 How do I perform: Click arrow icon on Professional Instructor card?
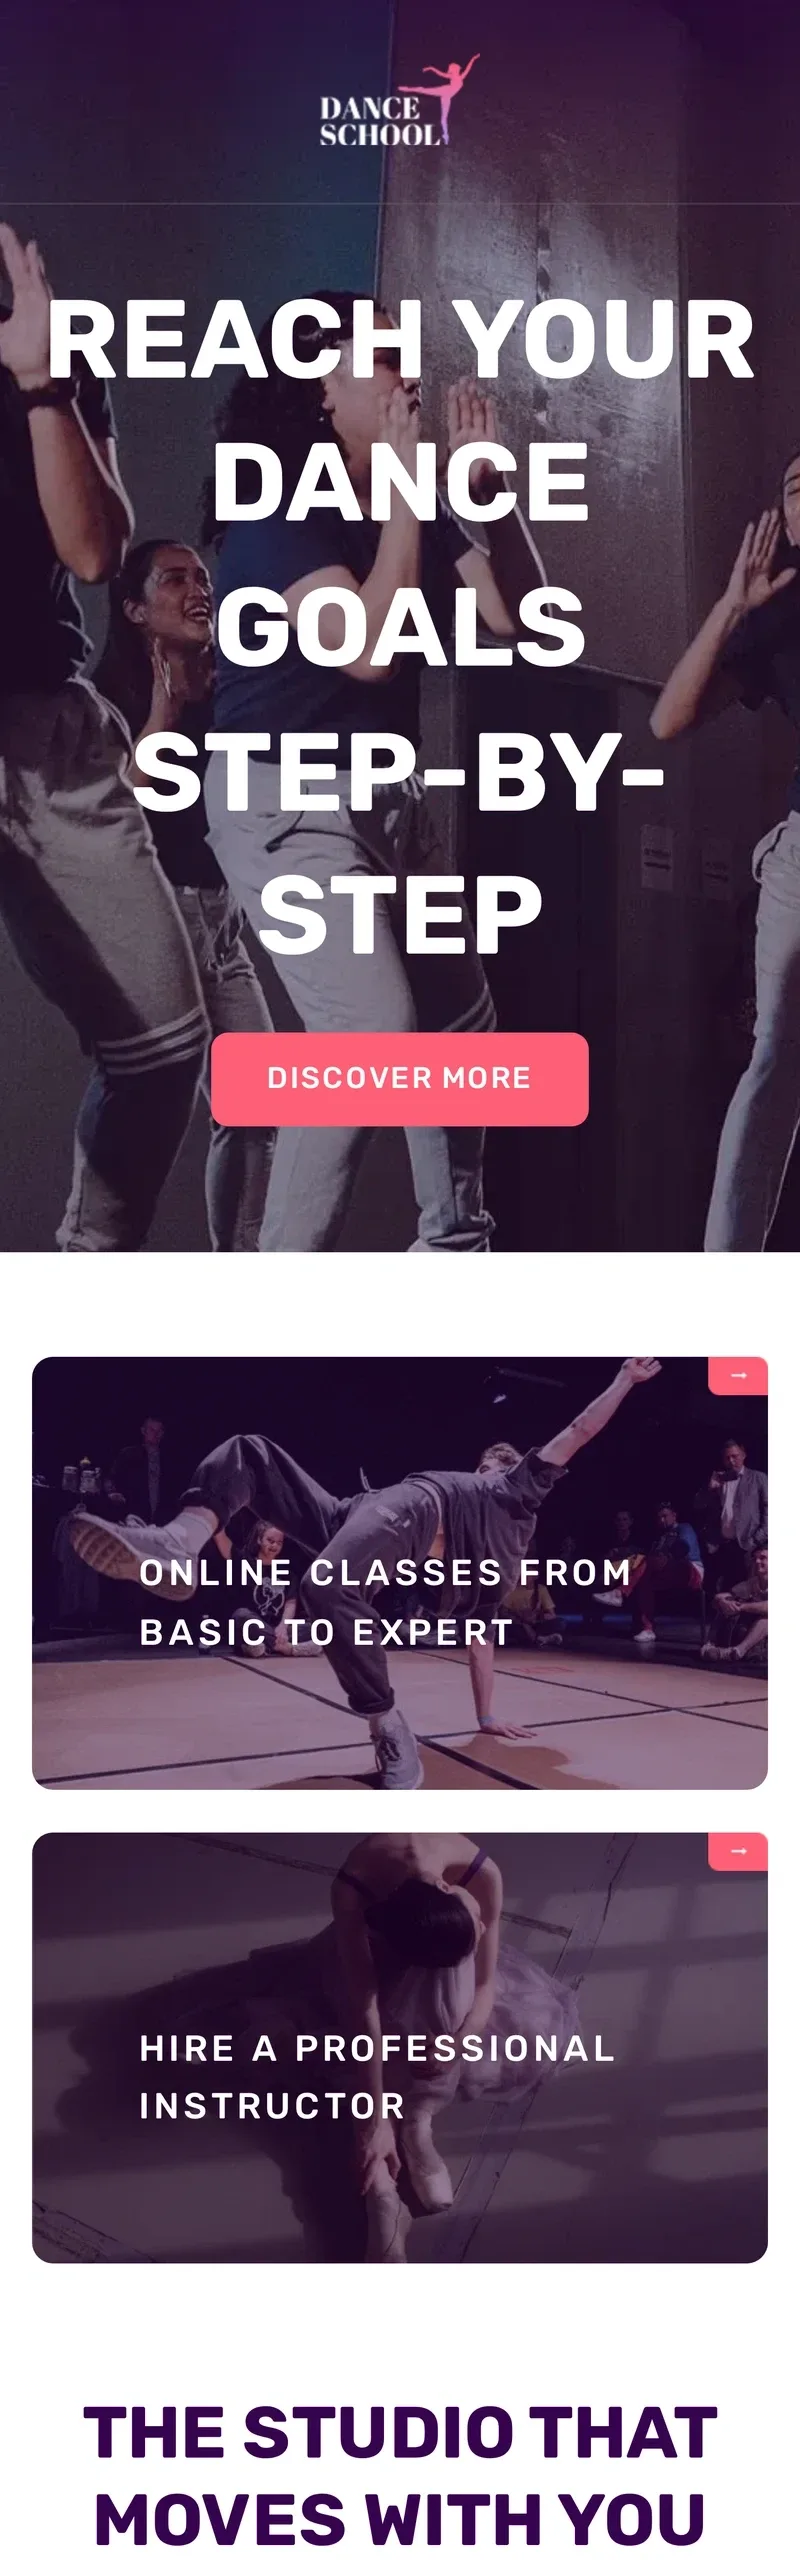pyautogui.click(x=738, y=1852)
